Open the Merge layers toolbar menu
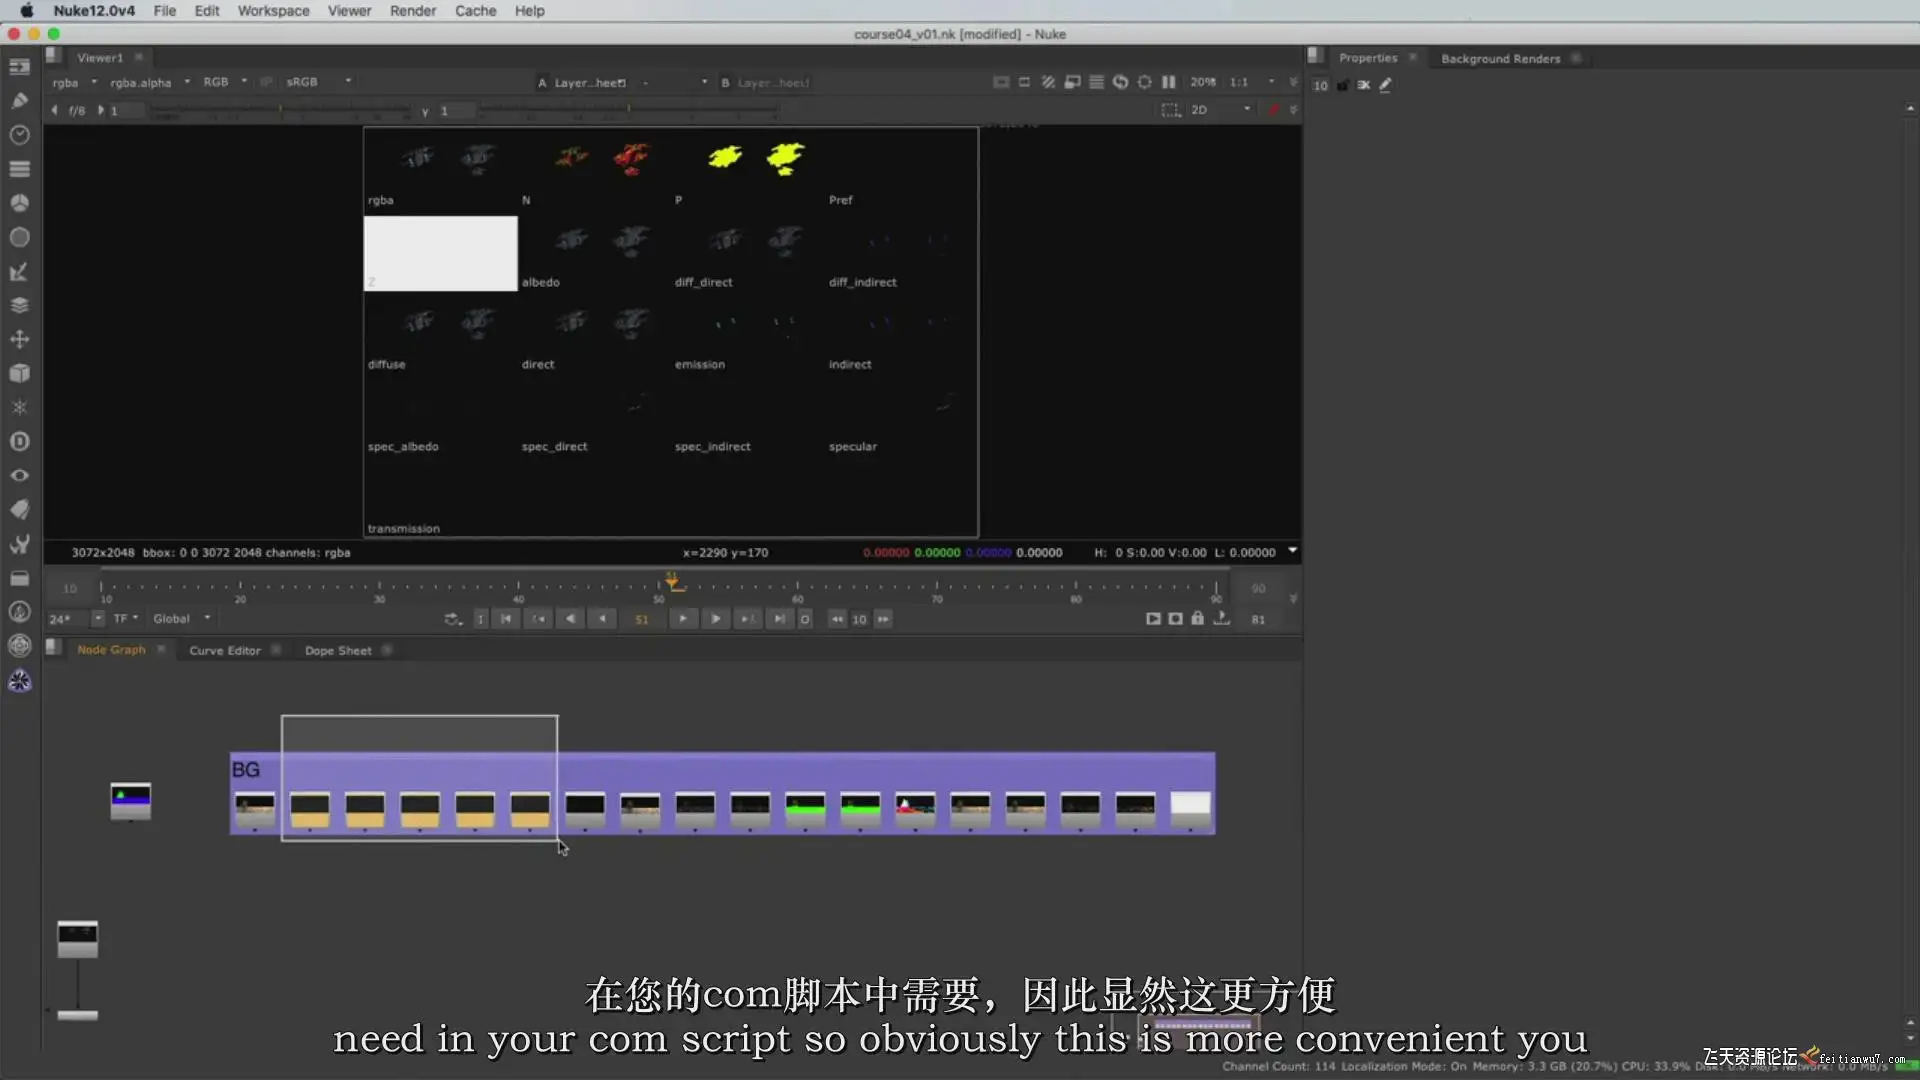 pos(19,306)
